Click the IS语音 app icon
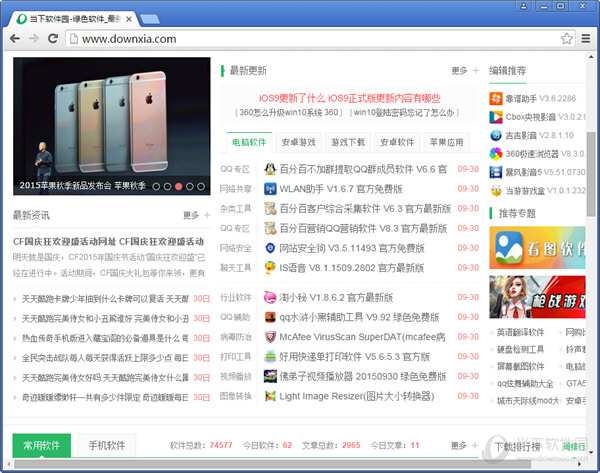600x473 pixels. [270, 268]
